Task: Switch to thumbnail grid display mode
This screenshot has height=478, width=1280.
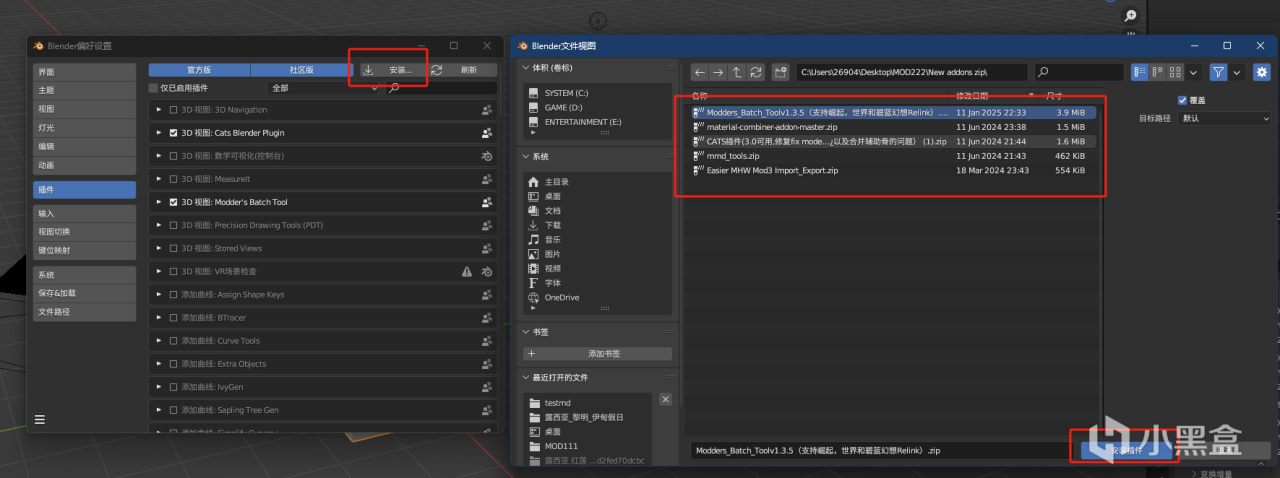Action: click(x=1176, y=72)
